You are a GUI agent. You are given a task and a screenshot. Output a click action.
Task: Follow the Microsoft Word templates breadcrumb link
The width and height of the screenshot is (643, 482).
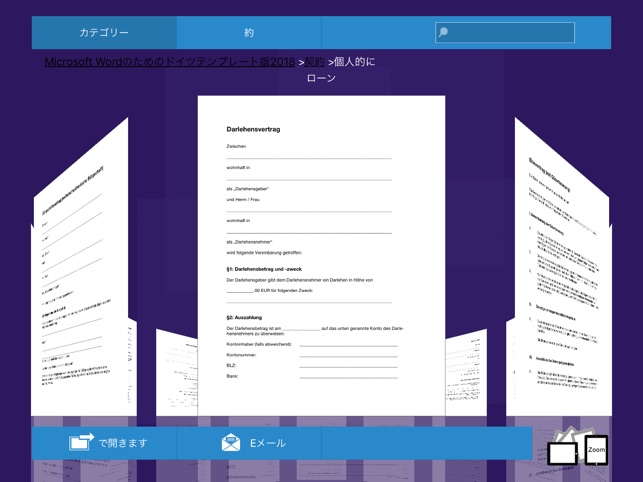click(170, 62)
